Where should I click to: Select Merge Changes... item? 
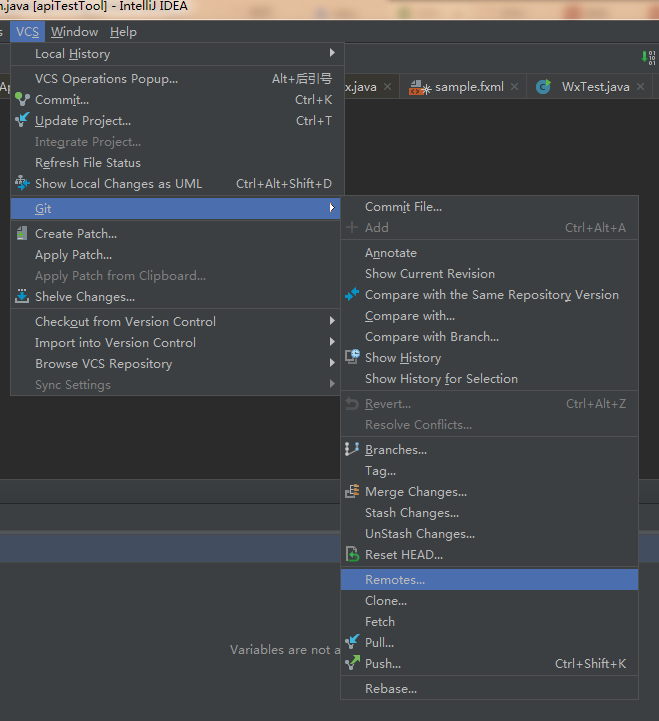[x=489, y=492]
